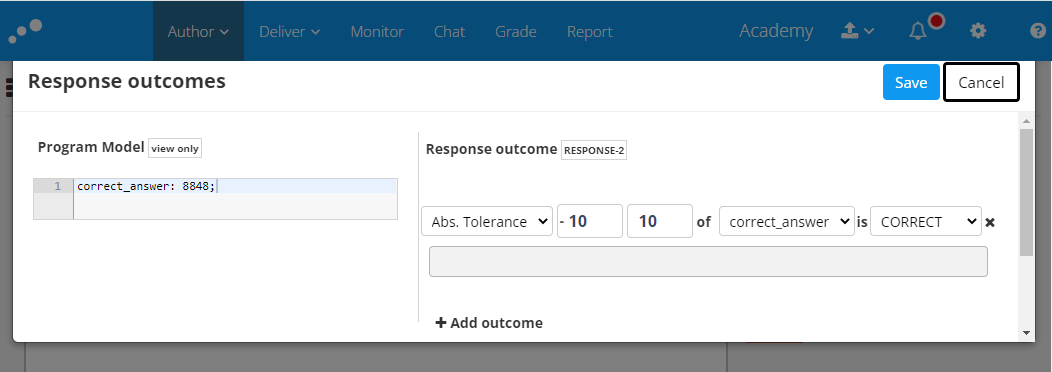Expand the Abs. Tolerance dropdown

tap(487, 222)
